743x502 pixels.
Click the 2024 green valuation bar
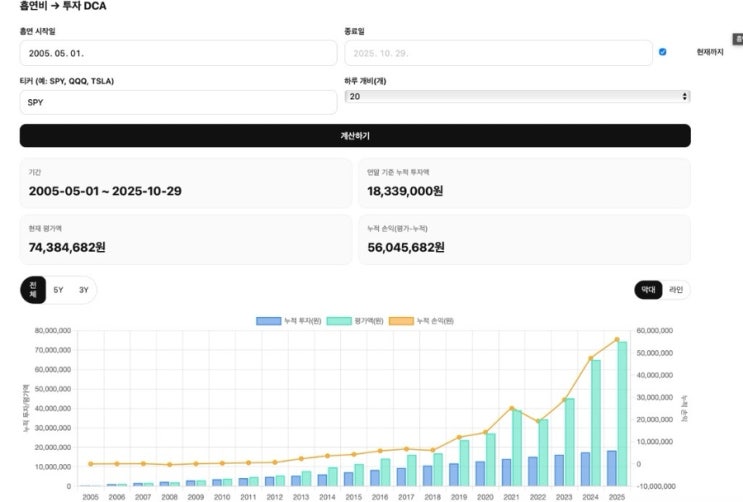coord(596,423)
